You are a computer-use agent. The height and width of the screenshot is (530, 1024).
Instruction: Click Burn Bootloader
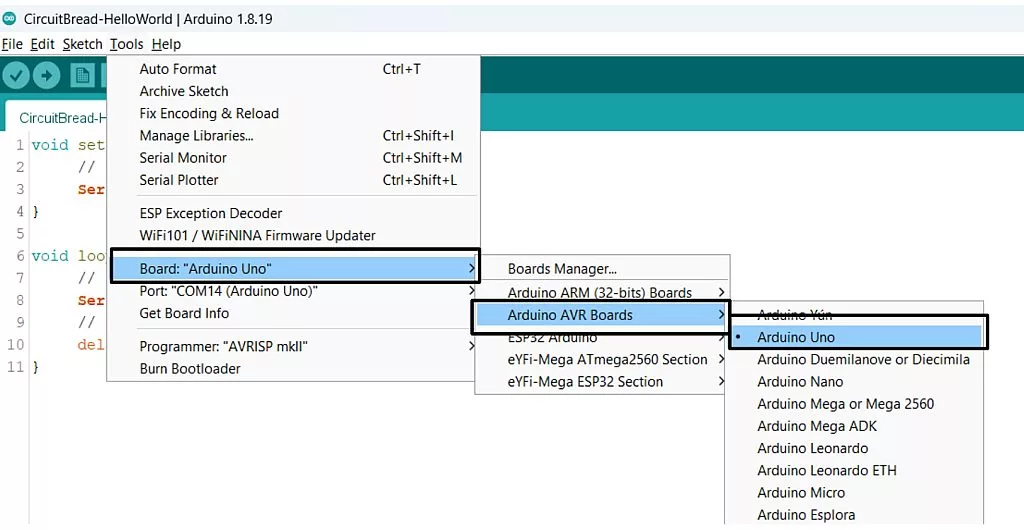293,369
